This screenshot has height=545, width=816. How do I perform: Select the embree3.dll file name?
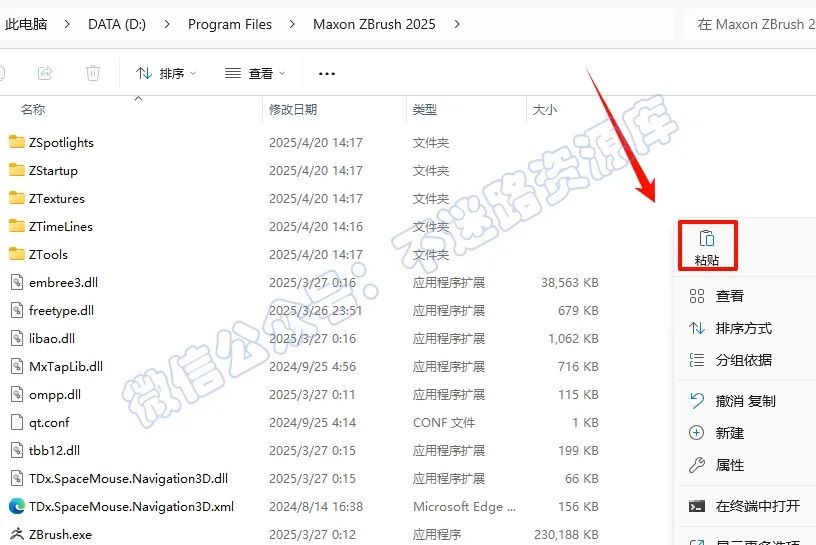click(63, 283)
